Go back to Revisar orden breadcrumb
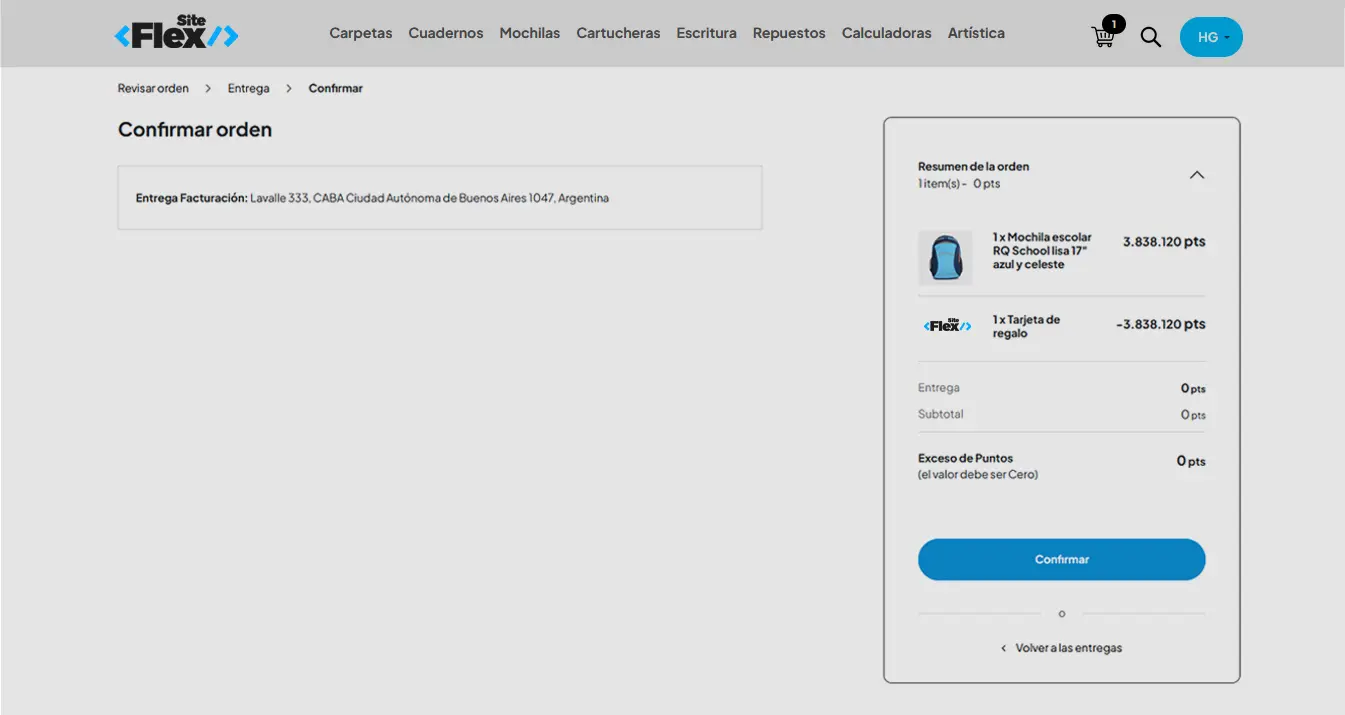 (x=153, y=88)
